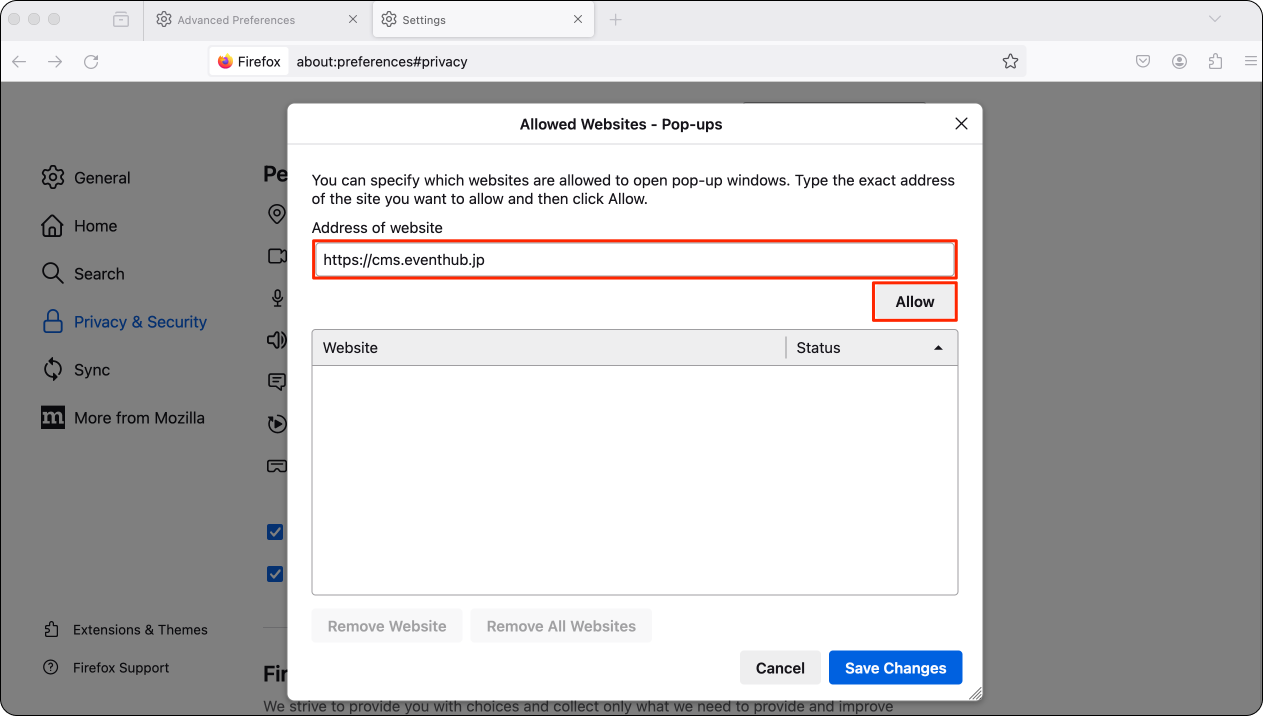Viewport: 1263px width, 716px height.
Task: Click the Extensions & Themes puzzle icon
Action: [51, 630]
